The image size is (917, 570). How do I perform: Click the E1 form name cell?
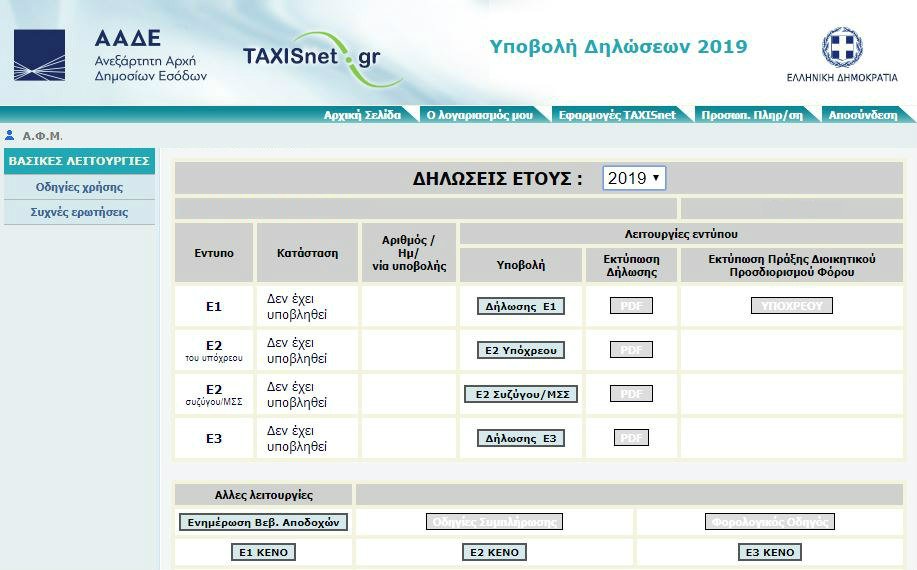tap(214, 306)
